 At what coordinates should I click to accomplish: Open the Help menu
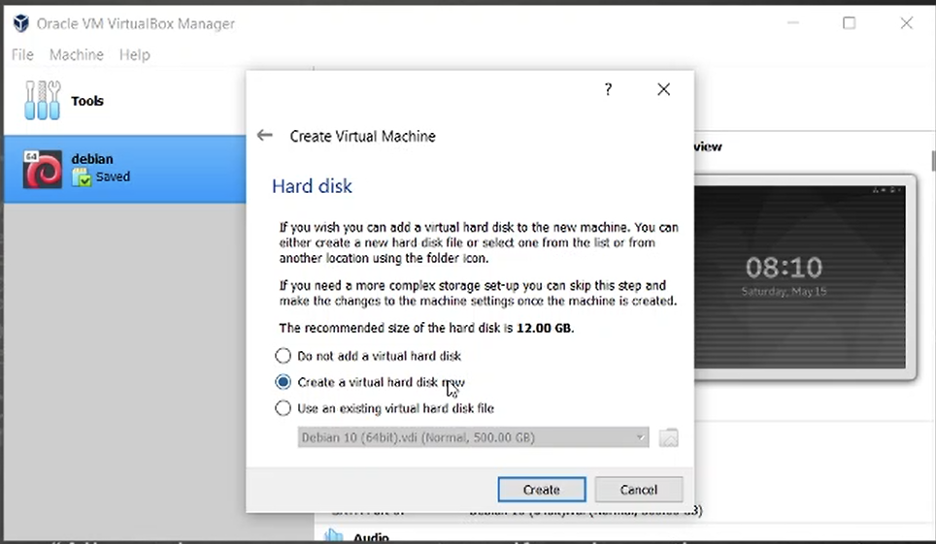point(134,55)
